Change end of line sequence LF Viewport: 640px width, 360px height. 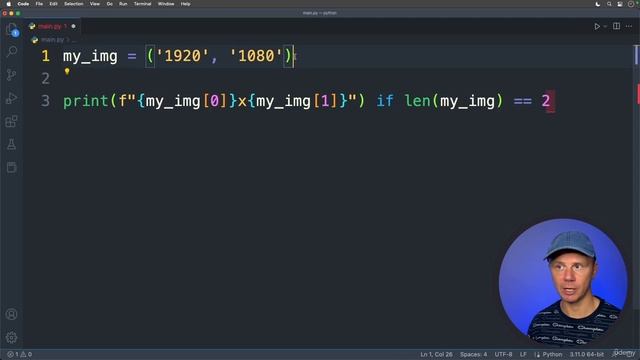point(523,354)
